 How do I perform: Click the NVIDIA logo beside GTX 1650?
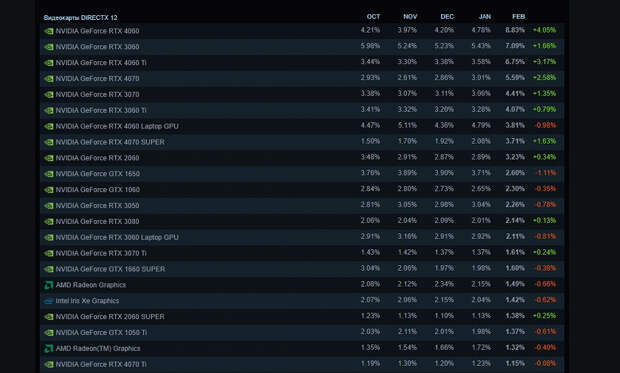point(49,174)
